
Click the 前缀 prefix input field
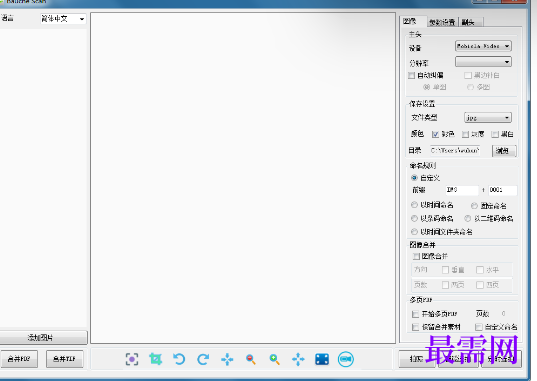(x=462, y=190)
